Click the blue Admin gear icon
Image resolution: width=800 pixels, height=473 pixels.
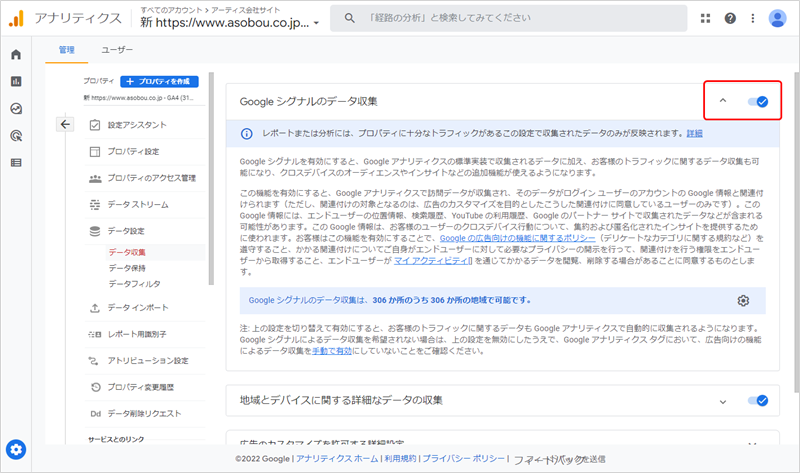coord(16,450)
